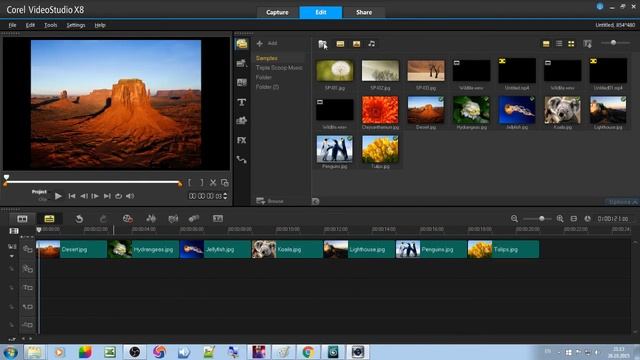Toggle show videos filter in library
Screen dimensions: 640x360
click(x=340, y=44)
